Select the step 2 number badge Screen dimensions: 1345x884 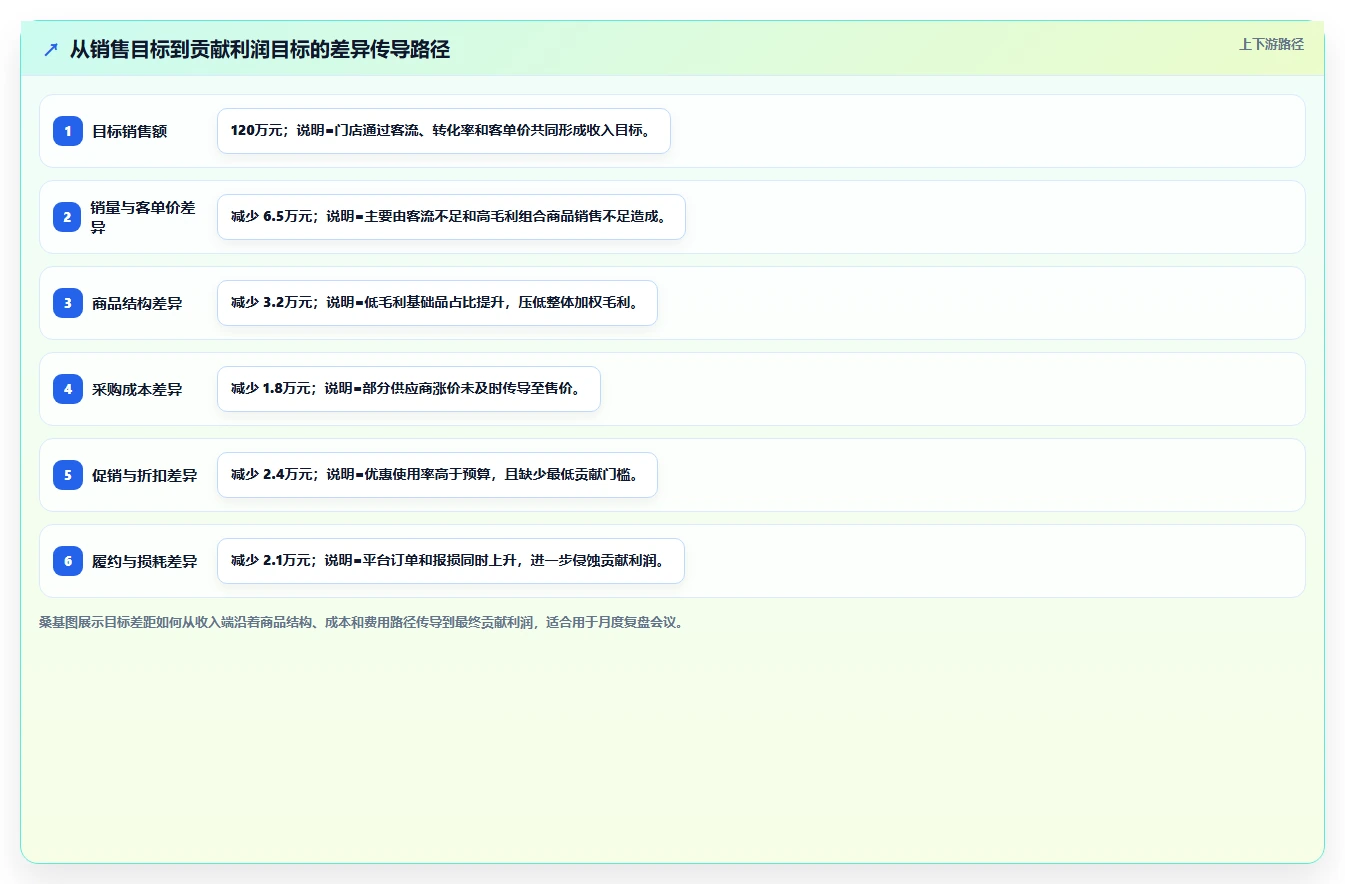(x=68, y=217)
